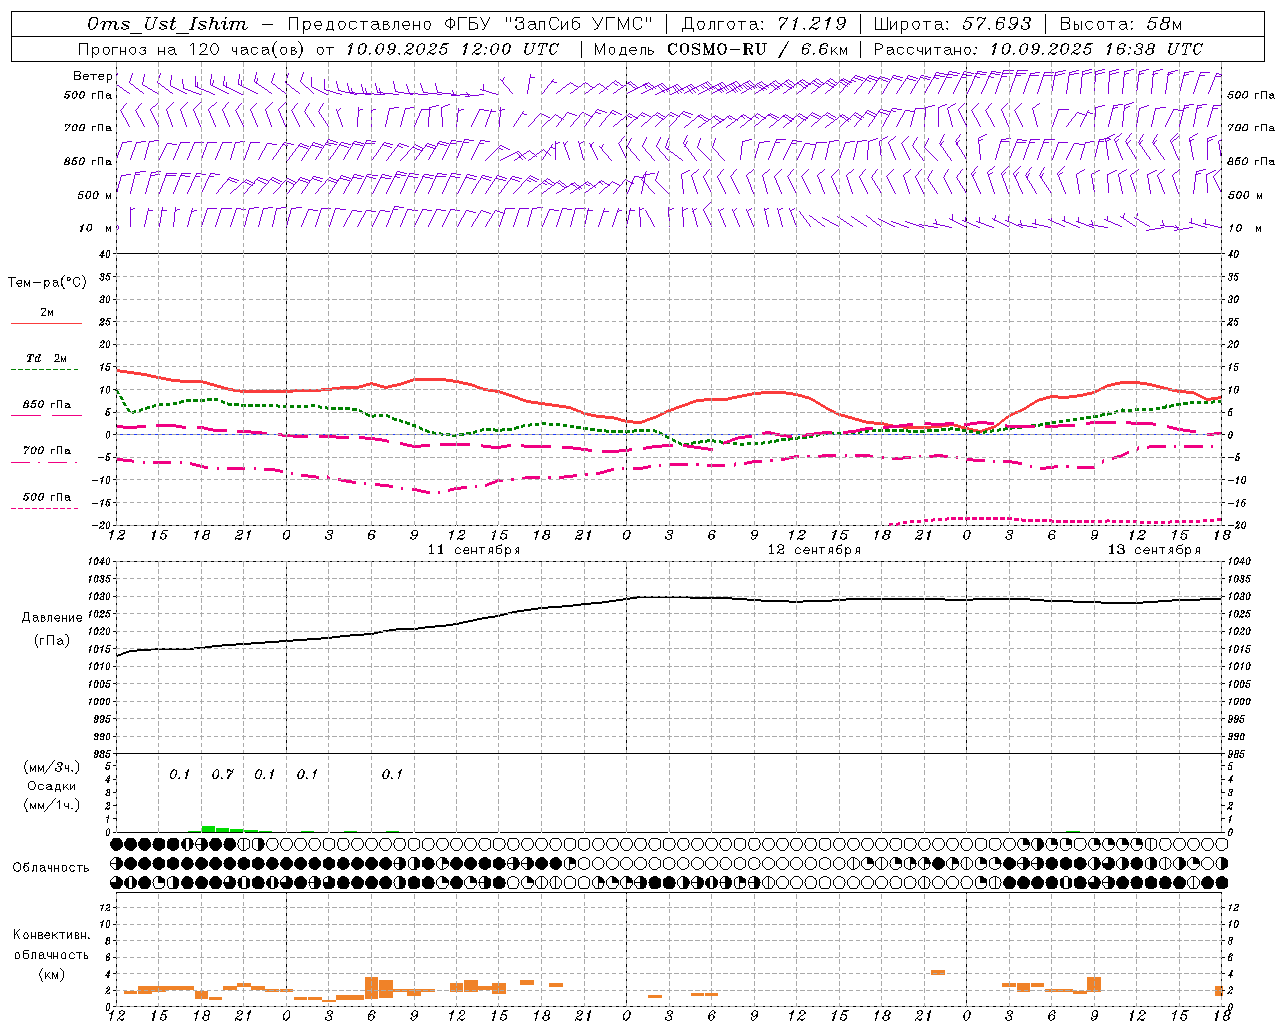Click the '12 сентября' date label
This screenshot has width=1280, height=1024.
[x=814, y=550]
